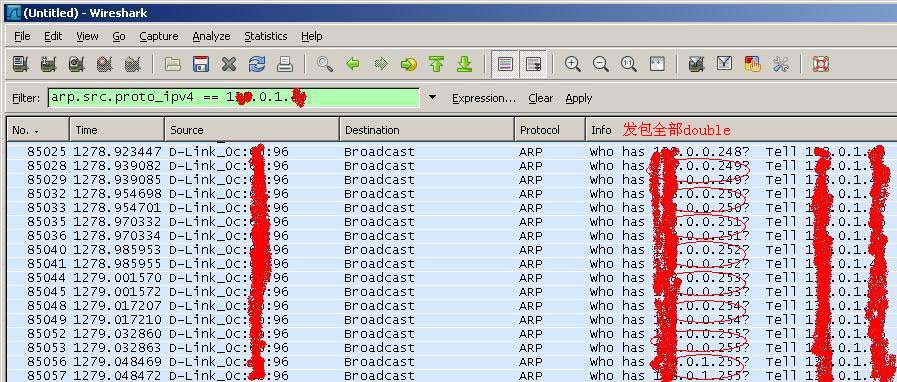Save capture file floppy icon

click(201, 64)
